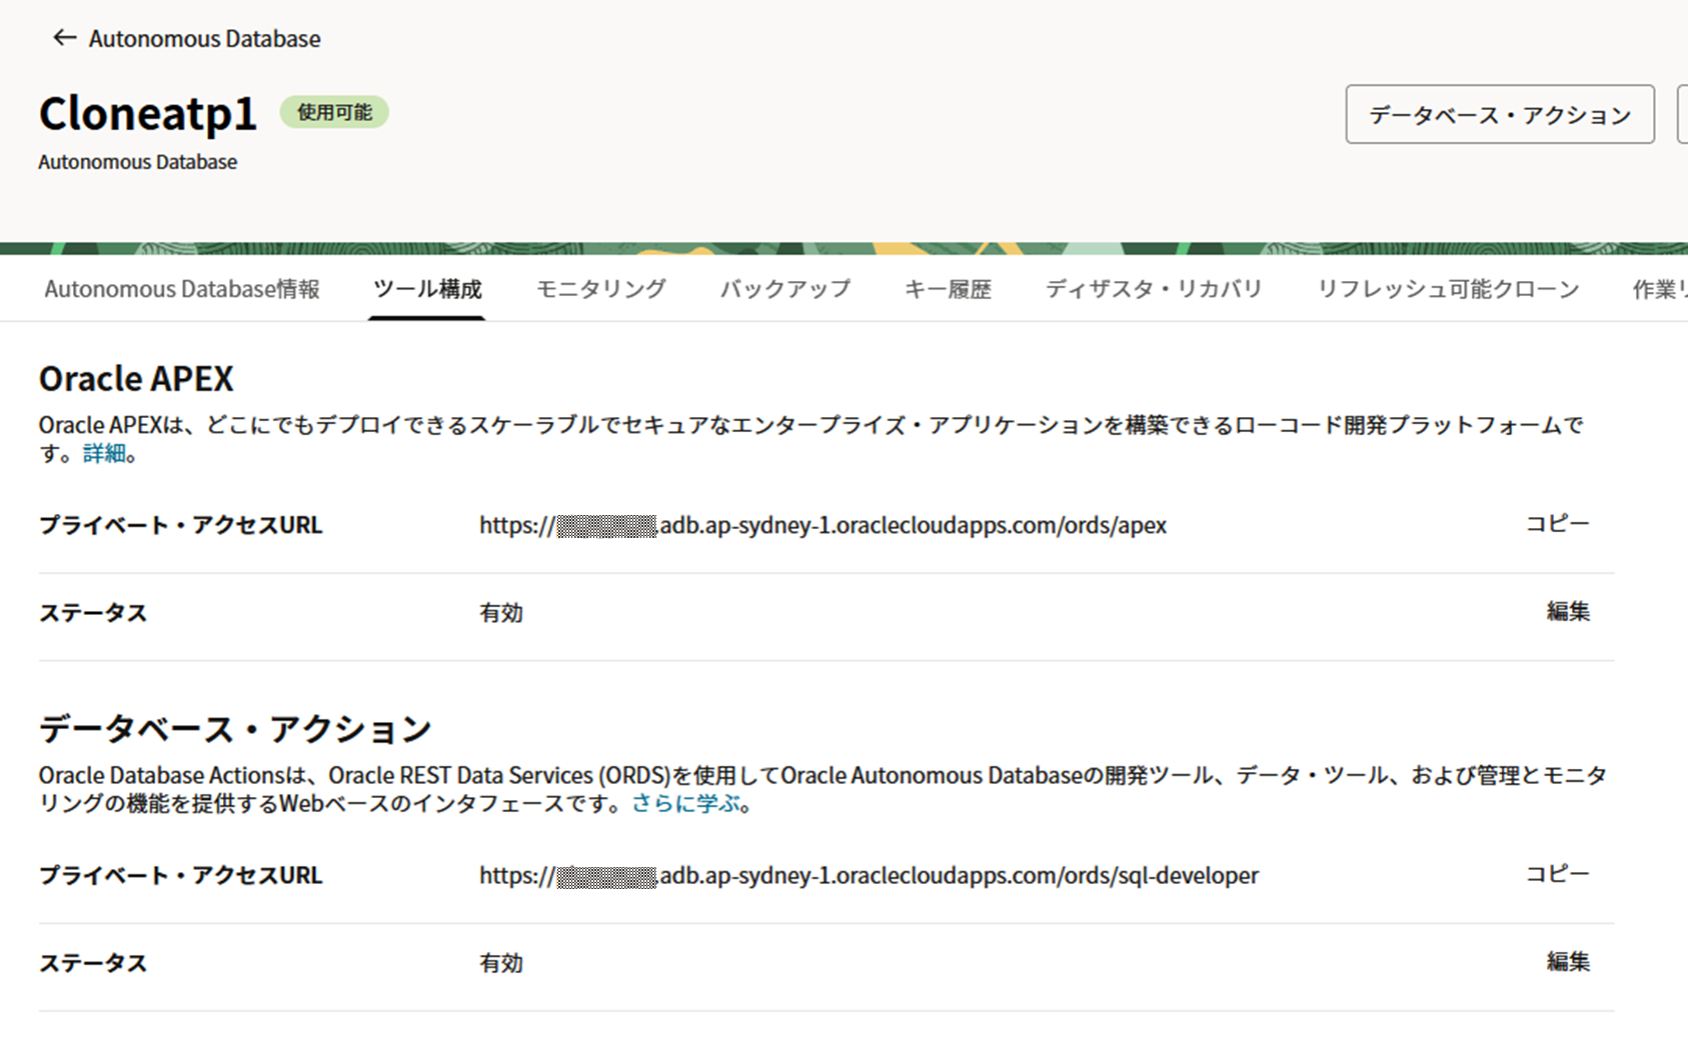1688x1043 pixels.
Task: Open the ディザスタ・リカバリ tab
Action: (x=1154, y=289)
